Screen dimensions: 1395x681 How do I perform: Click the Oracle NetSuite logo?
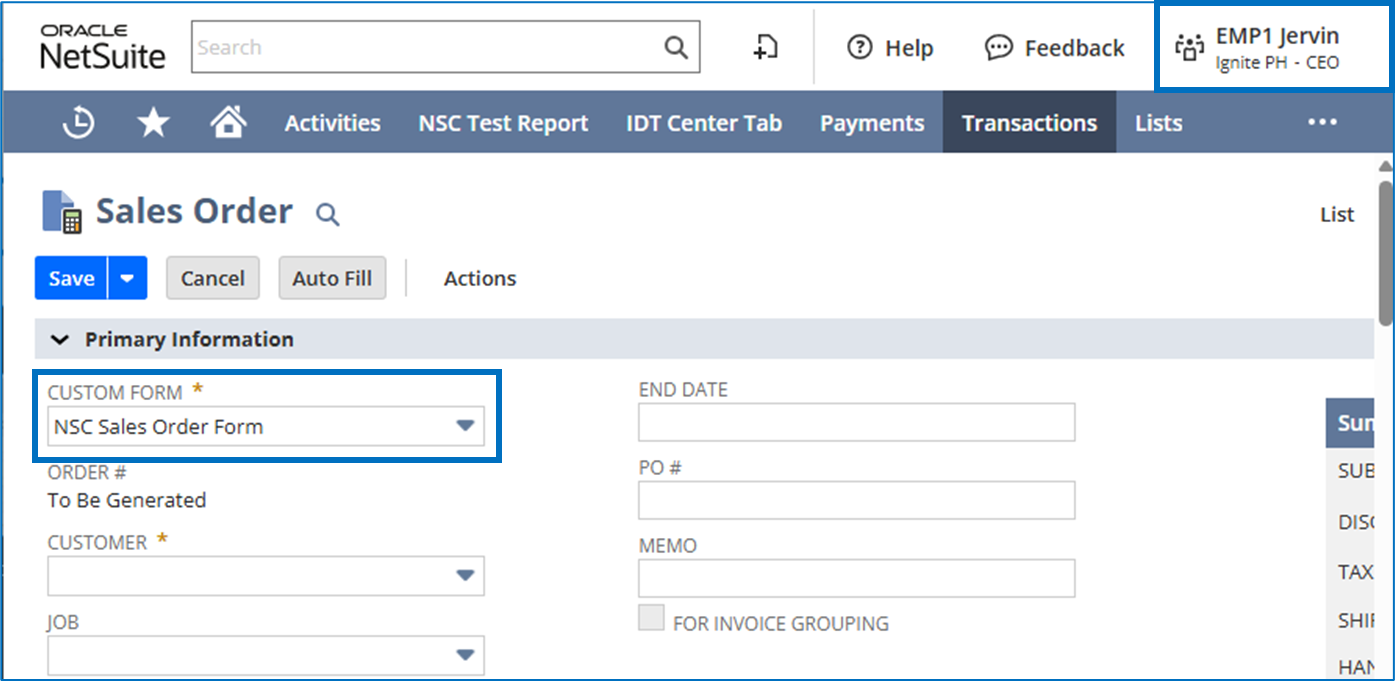tap(103, 48)
